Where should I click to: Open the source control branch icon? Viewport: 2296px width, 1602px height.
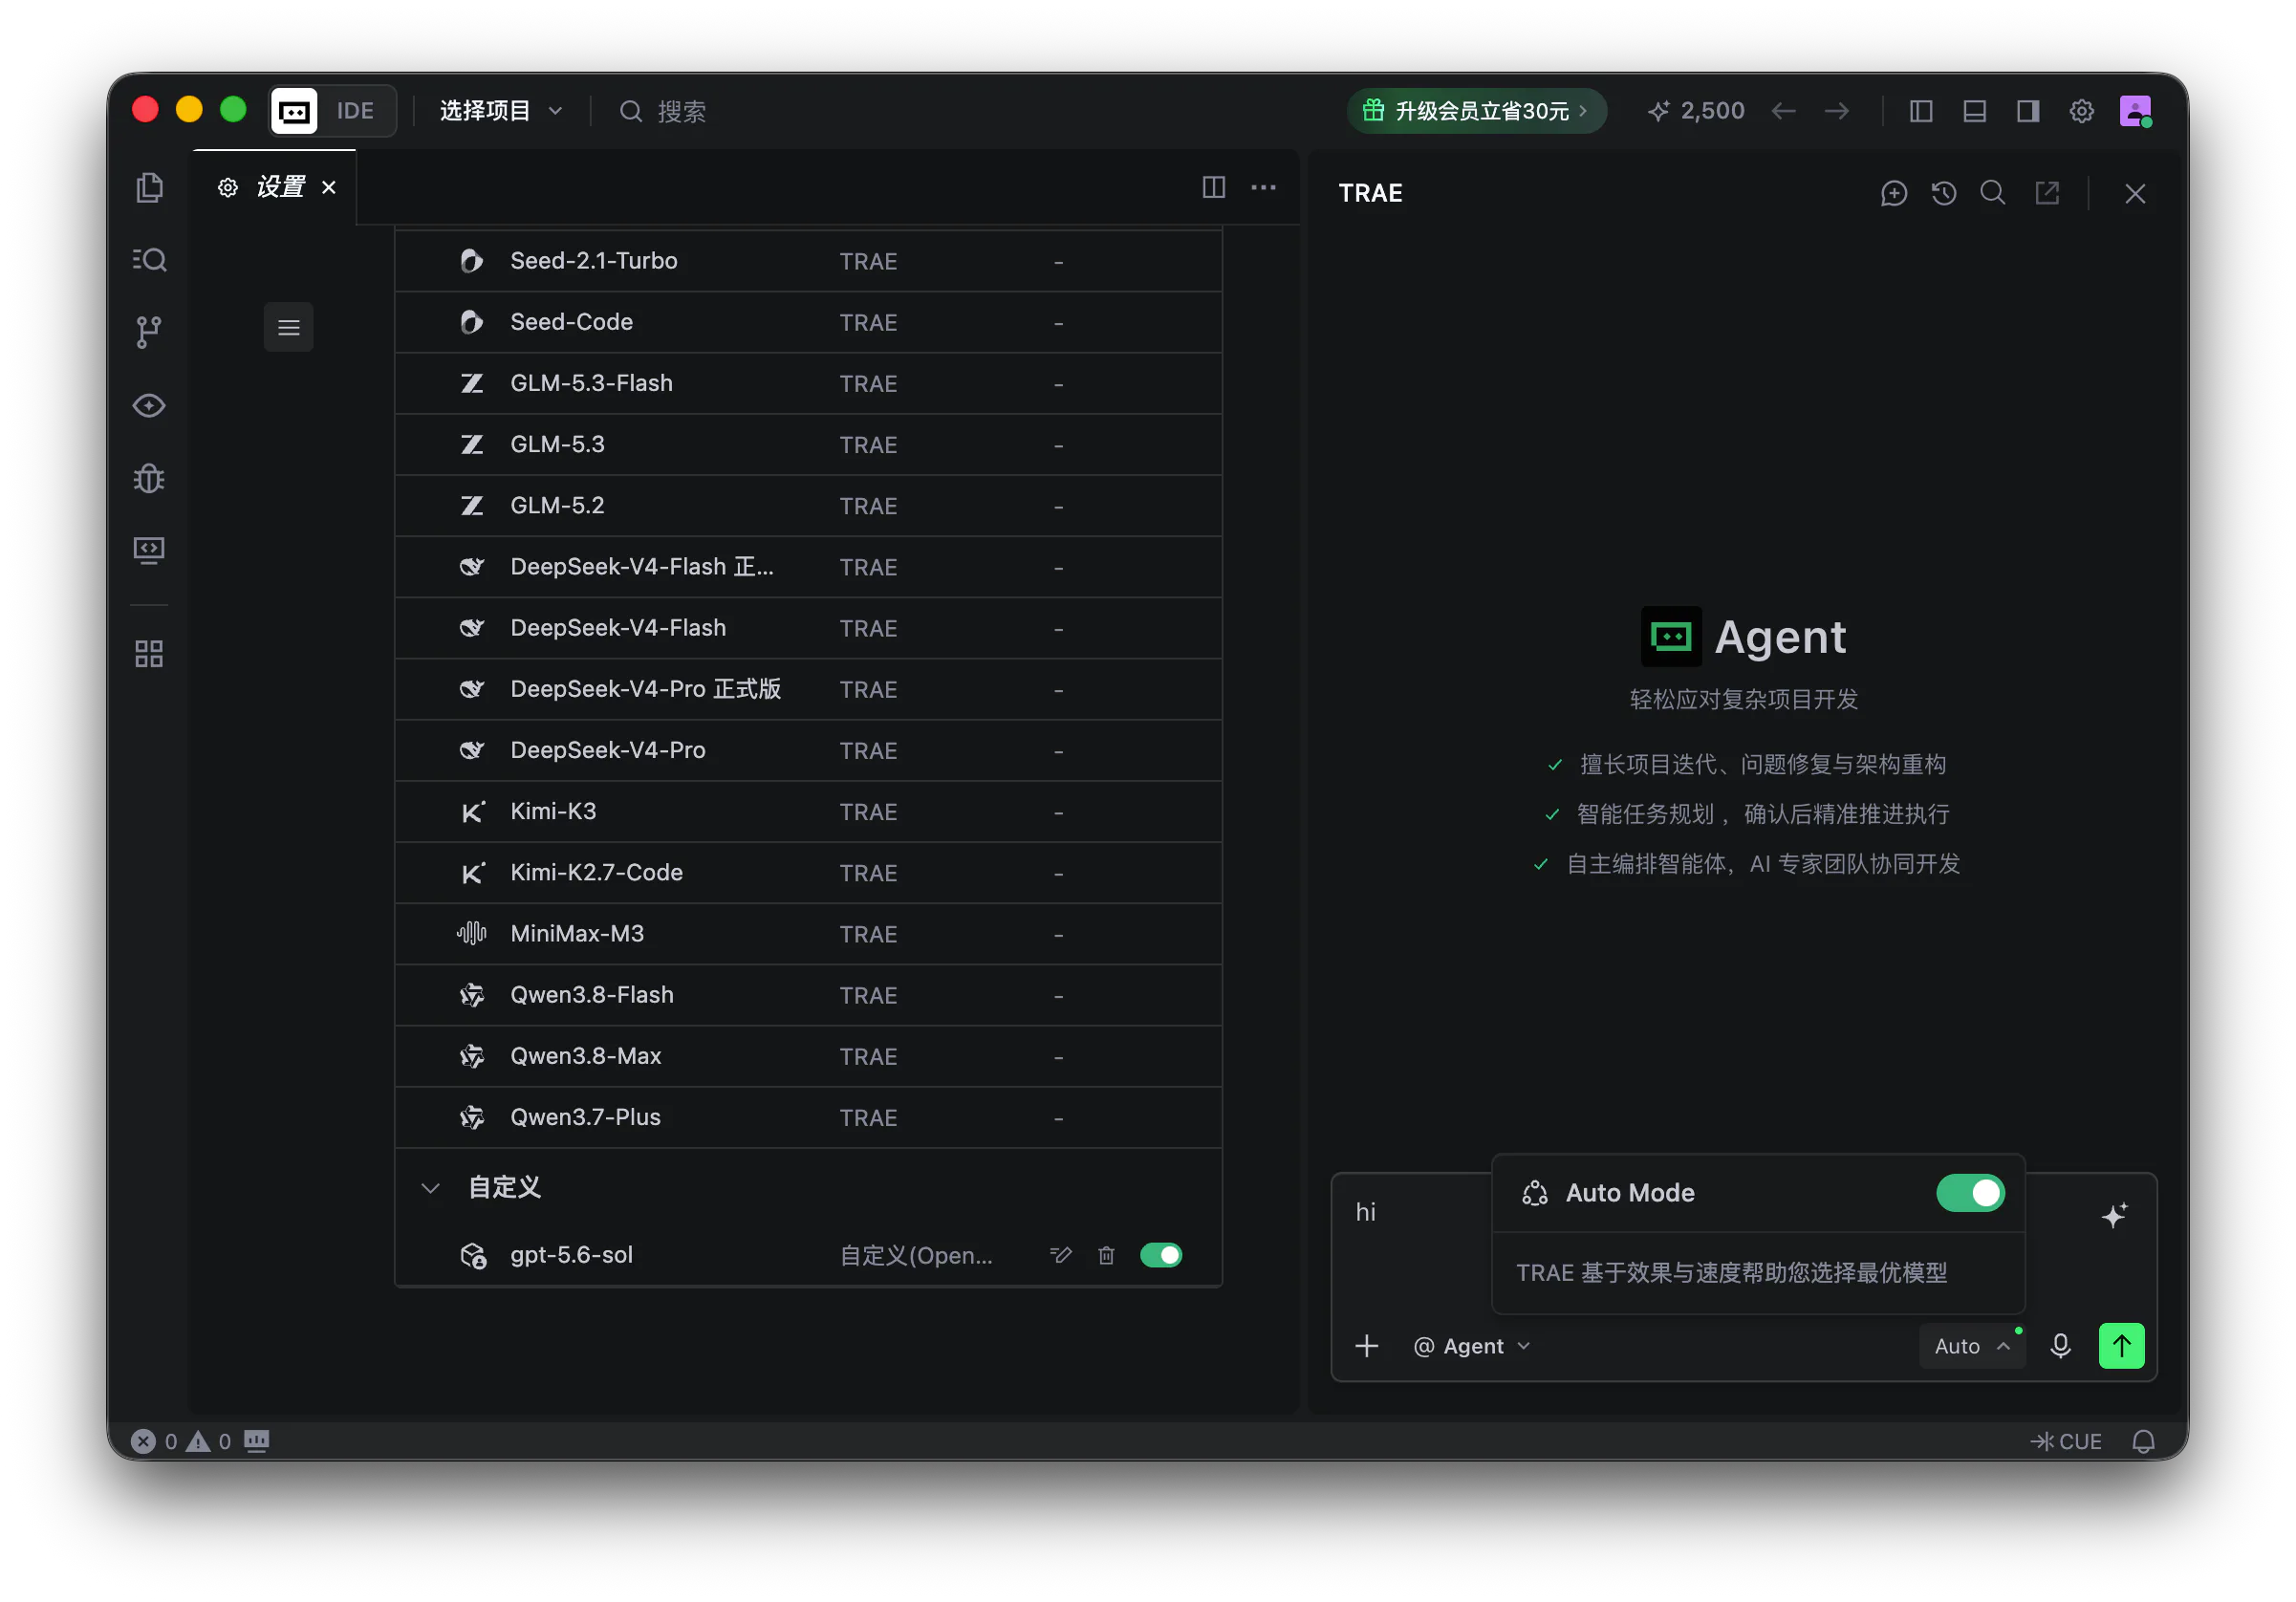149,332
